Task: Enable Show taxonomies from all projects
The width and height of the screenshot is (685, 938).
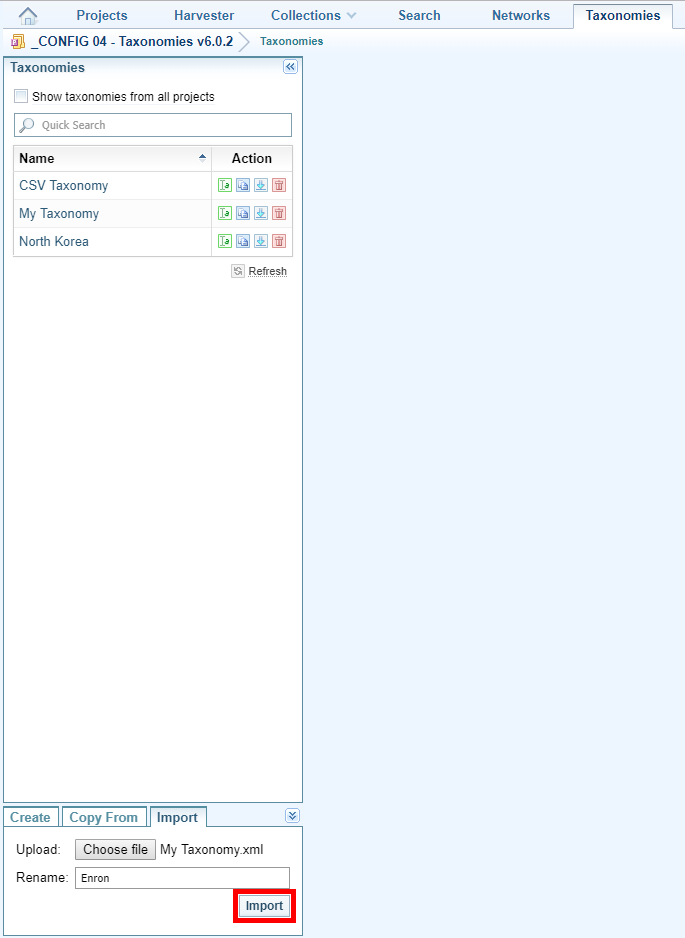Action: tap(21, 97)
